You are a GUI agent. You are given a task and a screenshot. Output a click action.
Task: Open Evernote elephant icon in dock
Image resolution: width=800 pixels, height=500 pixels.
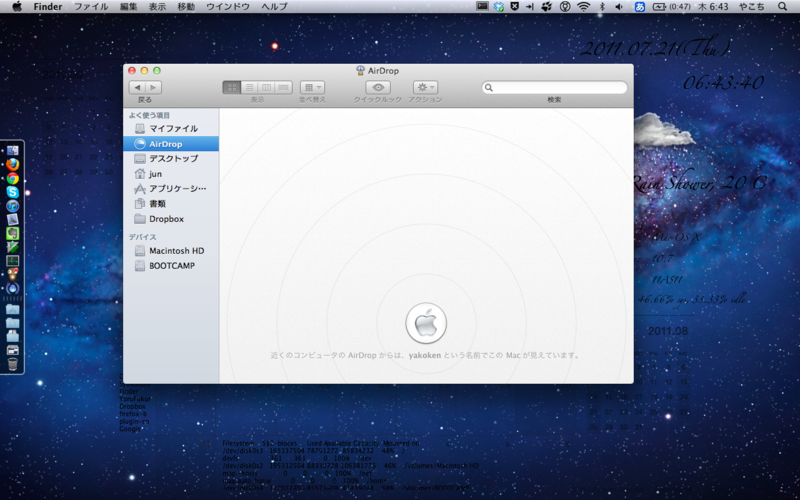[x=13, y=234]
